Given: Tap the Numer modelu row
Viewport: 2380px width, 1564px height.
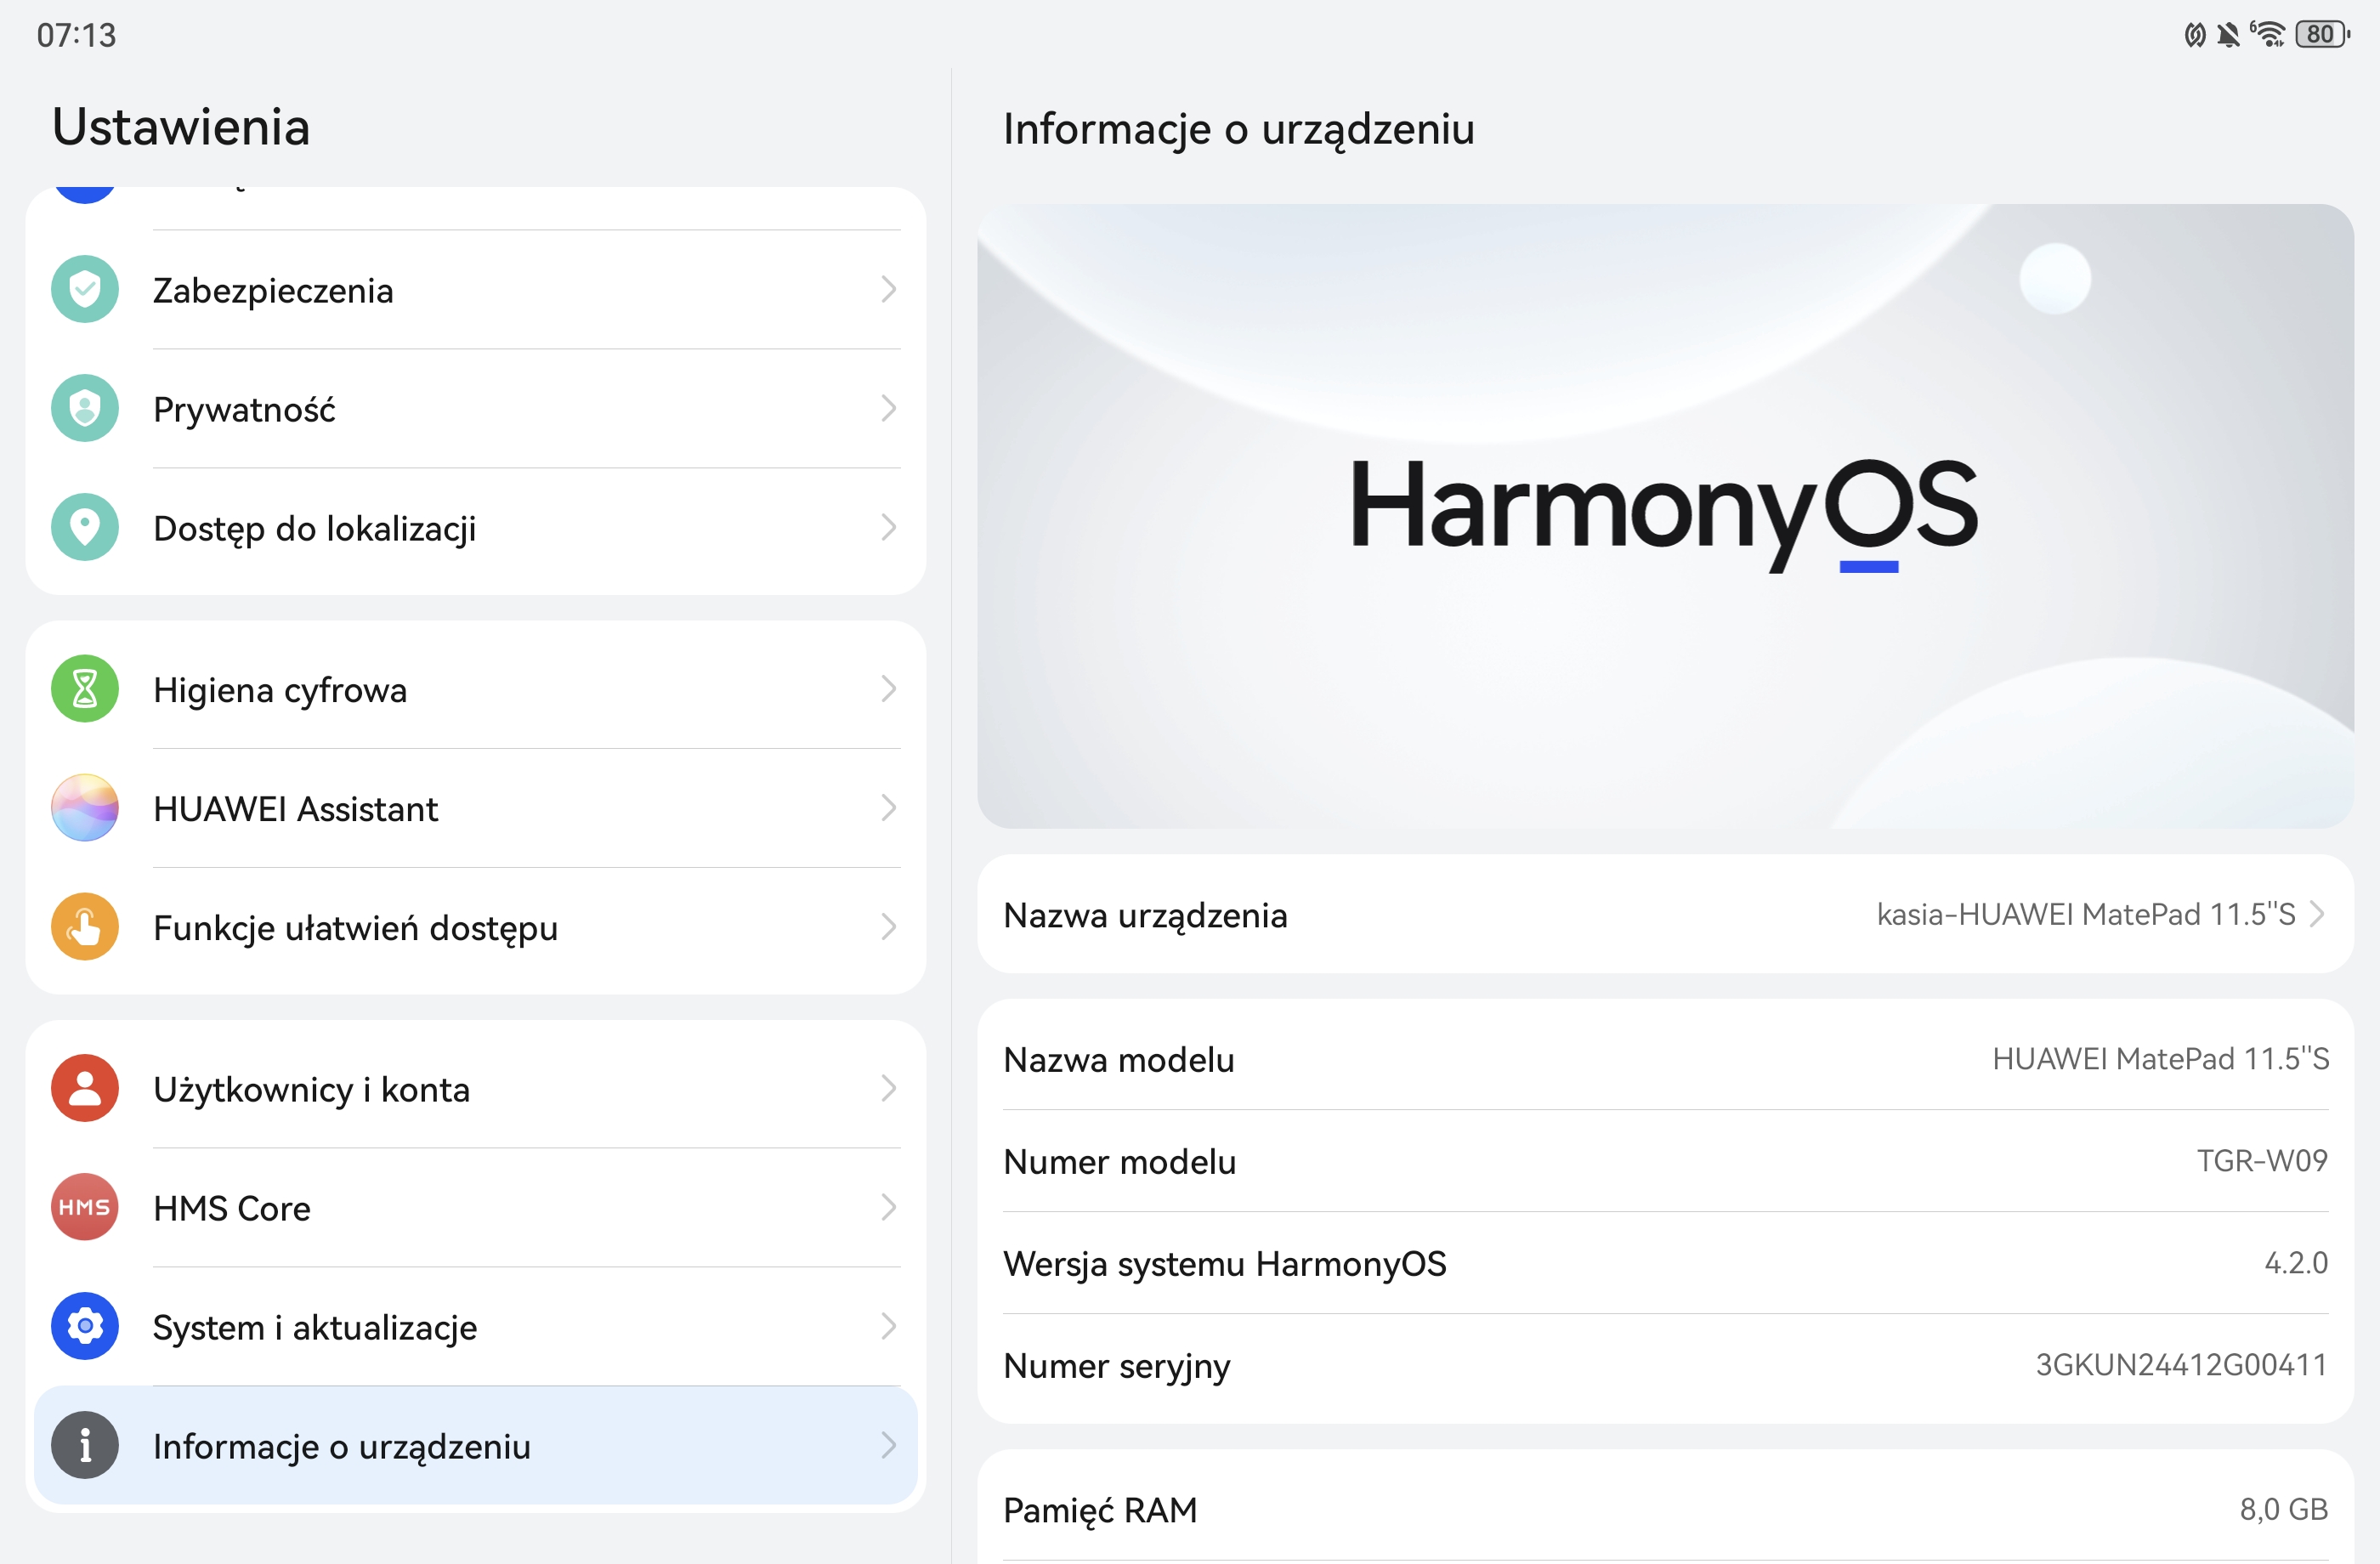Looking at the screenshot, I should coord(1665,1161).
